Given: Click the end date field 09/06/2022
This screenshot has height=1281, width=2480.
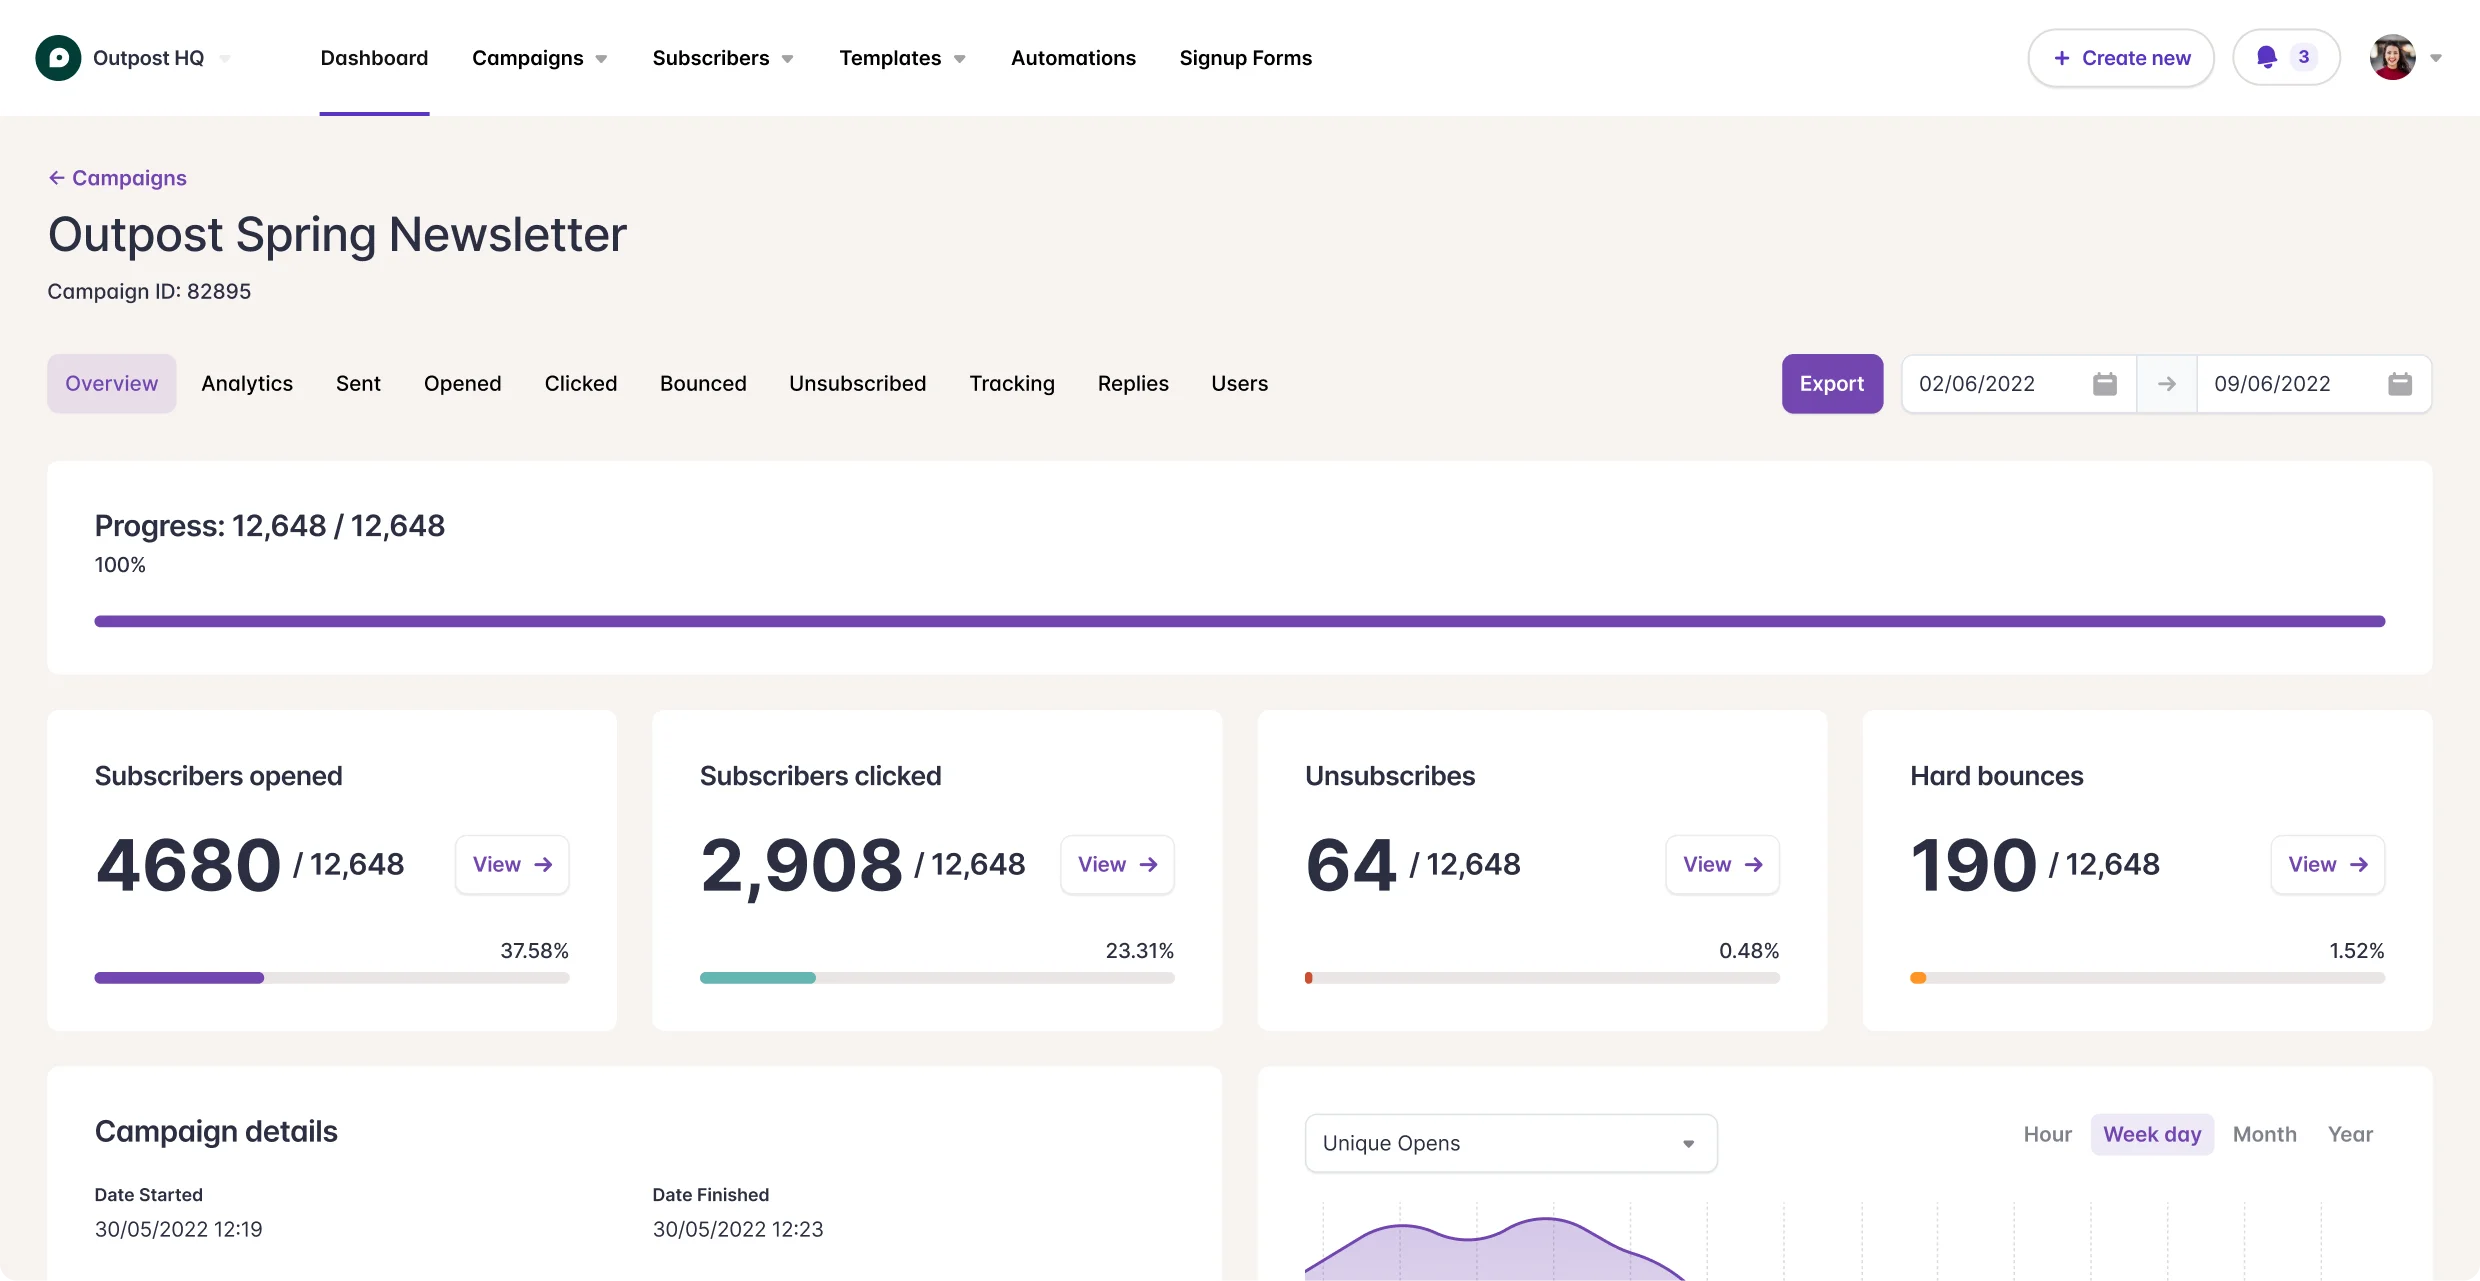Looking at the screenshot, I should (2314, 384).
